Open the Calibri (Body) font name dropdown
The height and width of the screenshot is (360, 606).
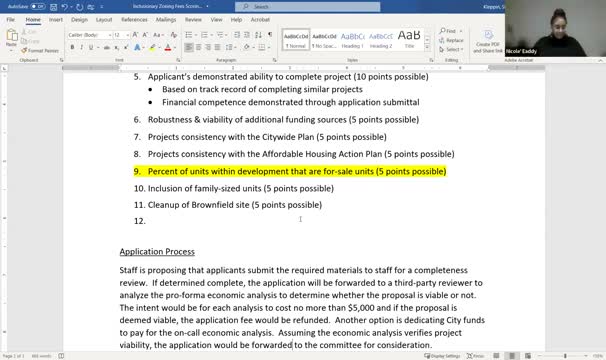click(110, 35)
